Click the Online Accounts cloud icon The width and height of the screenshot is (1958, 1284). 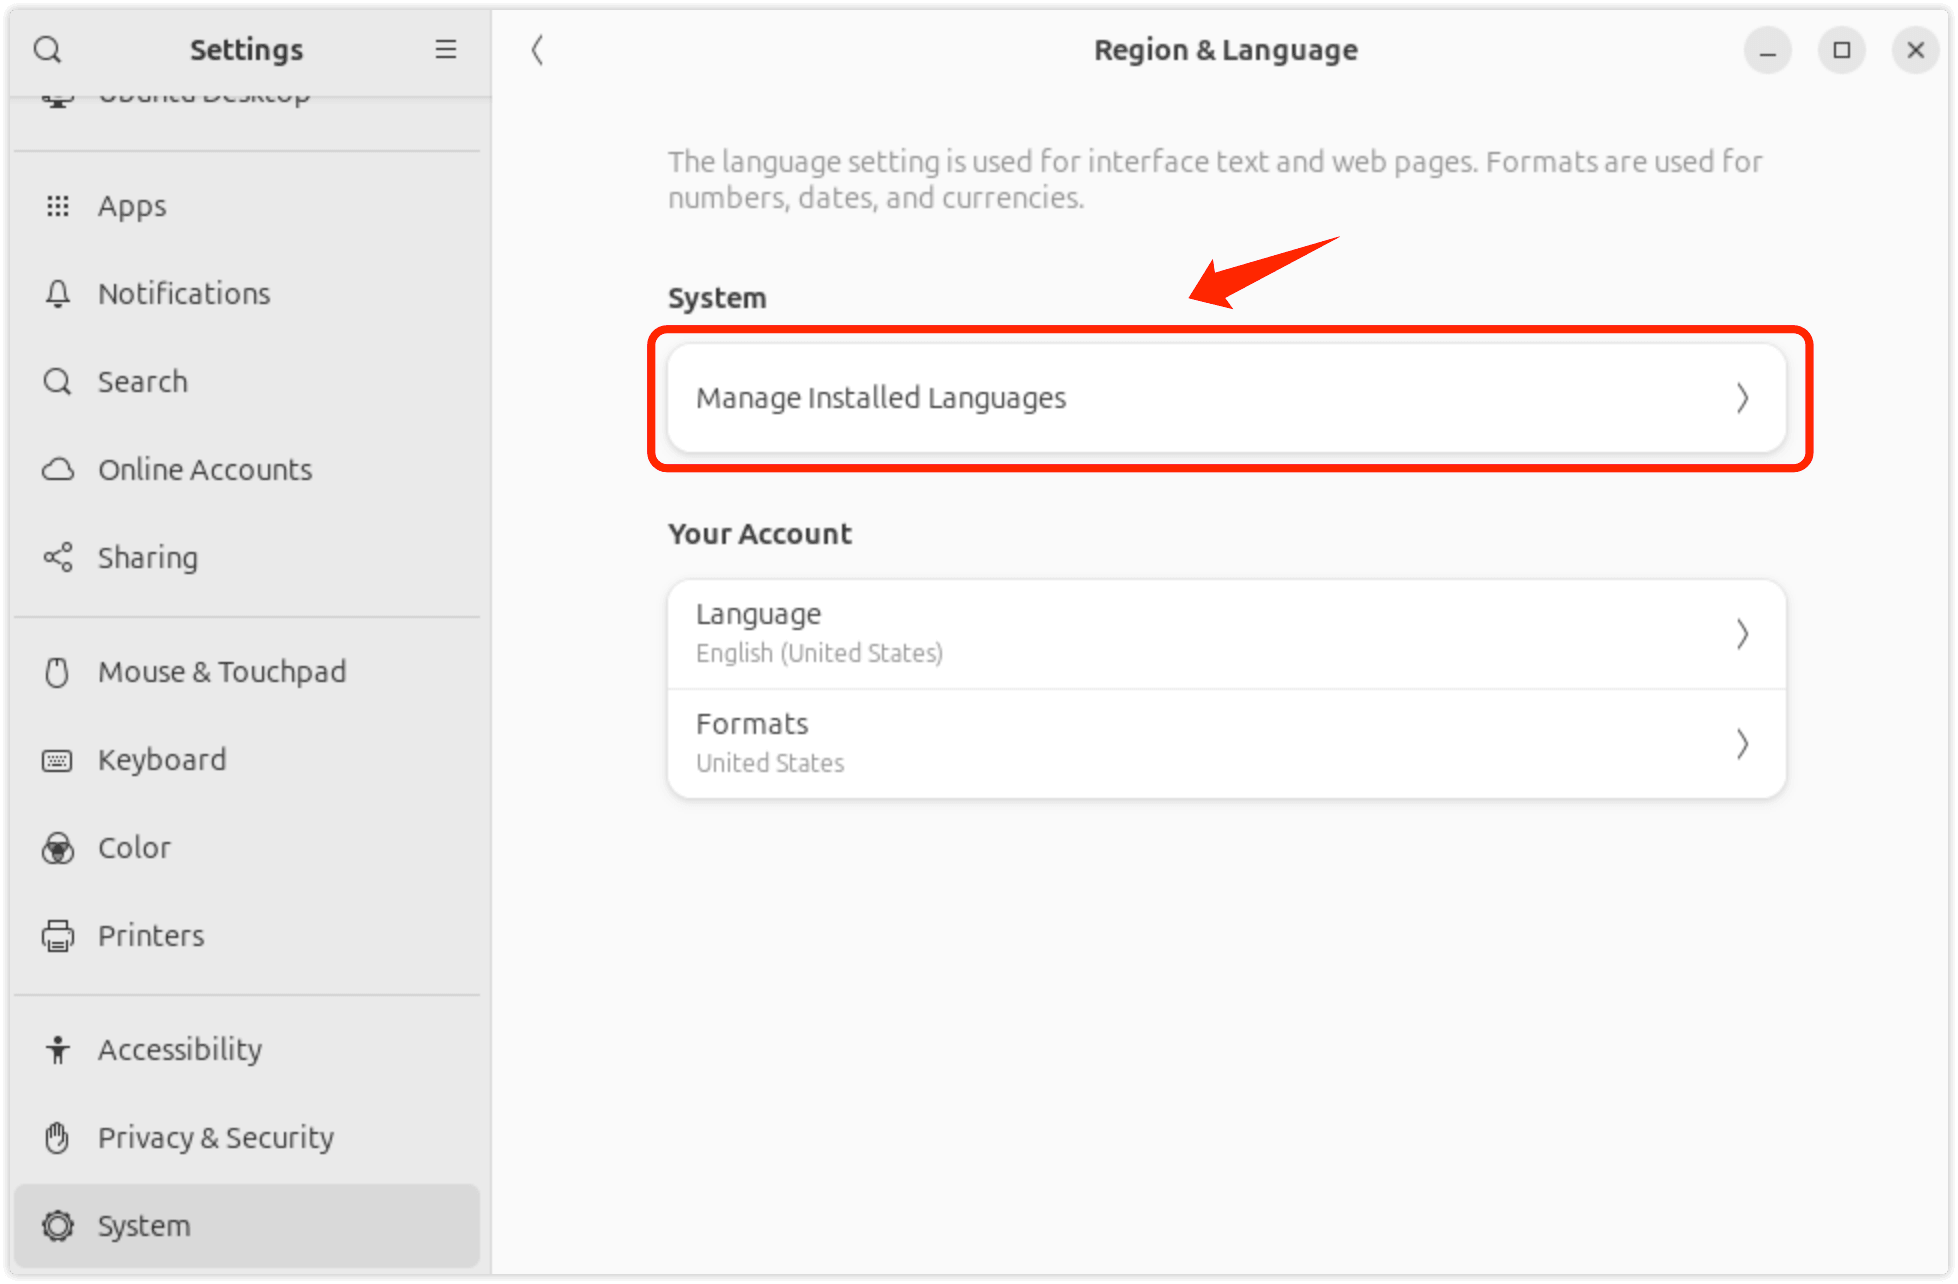tap(58, 470)
